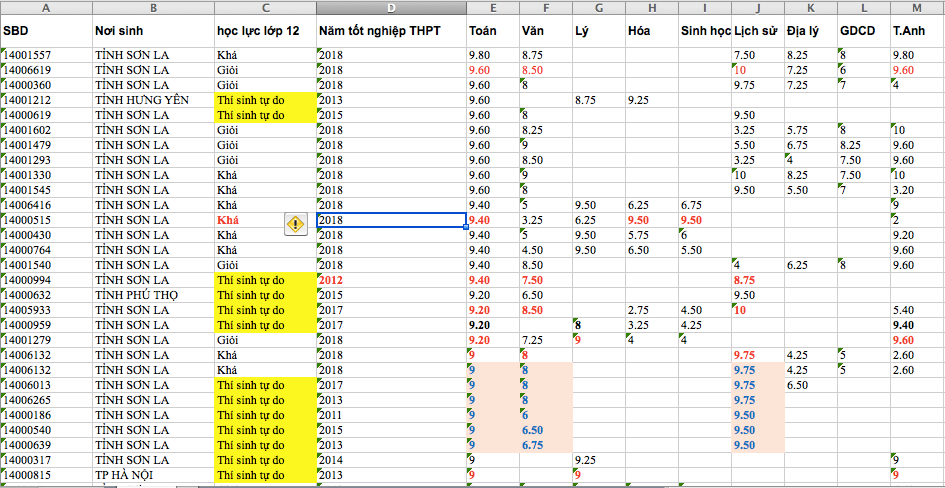Select the 'TP HÀ NỘI' cell
945x488 pixels.
[x=152, y=475]
